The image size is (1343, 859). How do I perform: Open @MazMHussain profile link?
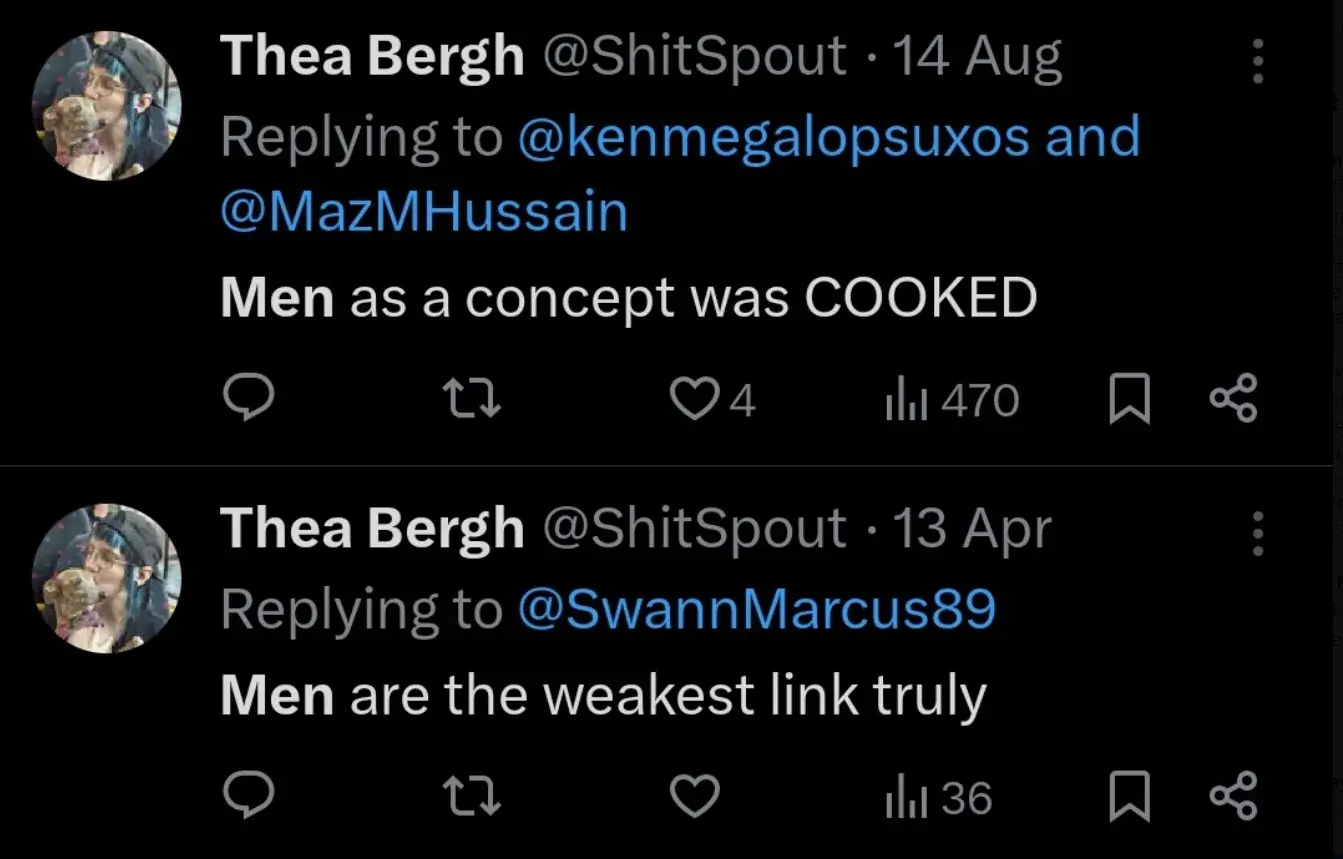[x=424, y=212]
